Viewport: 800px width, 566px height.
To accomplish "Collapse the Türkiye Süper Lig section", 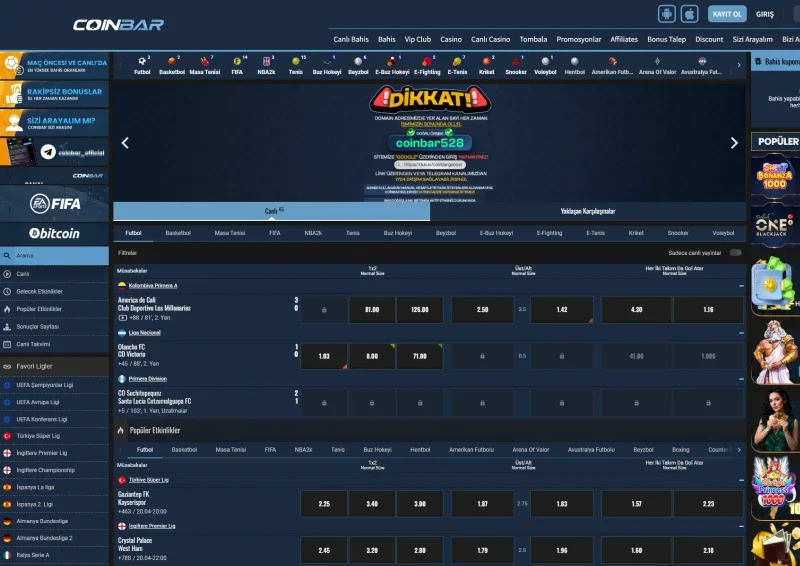I will 741,480.
